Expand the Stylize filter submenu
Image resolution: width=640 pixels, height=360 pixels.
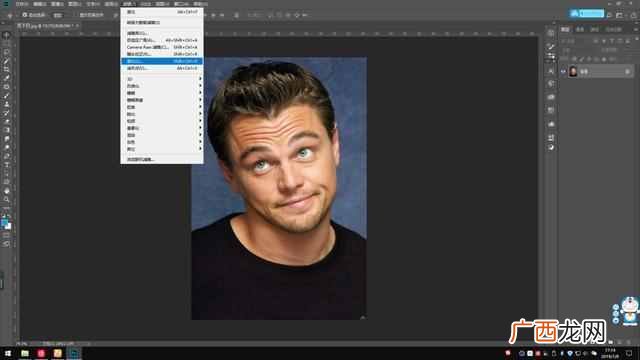(x=162, y=86)
